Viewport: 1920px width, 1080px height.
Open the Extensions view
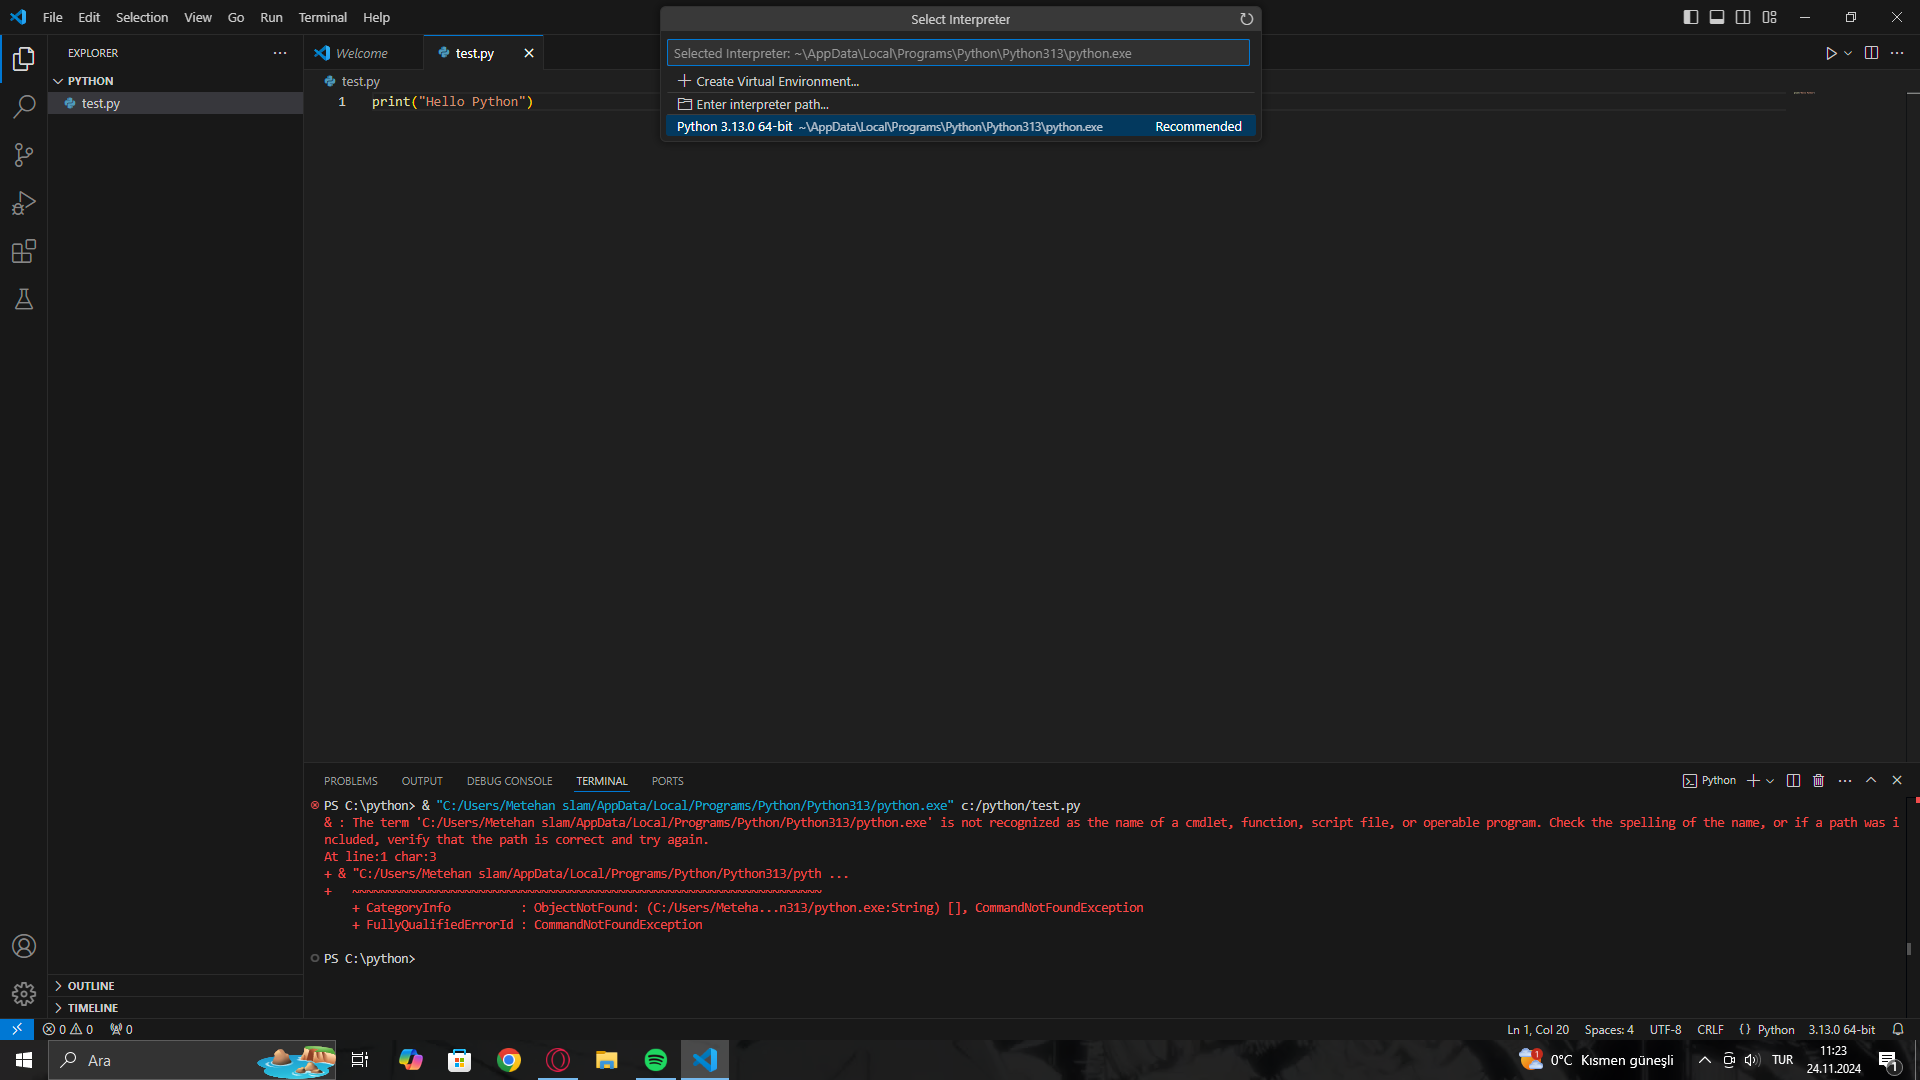[x=24, y=251]
